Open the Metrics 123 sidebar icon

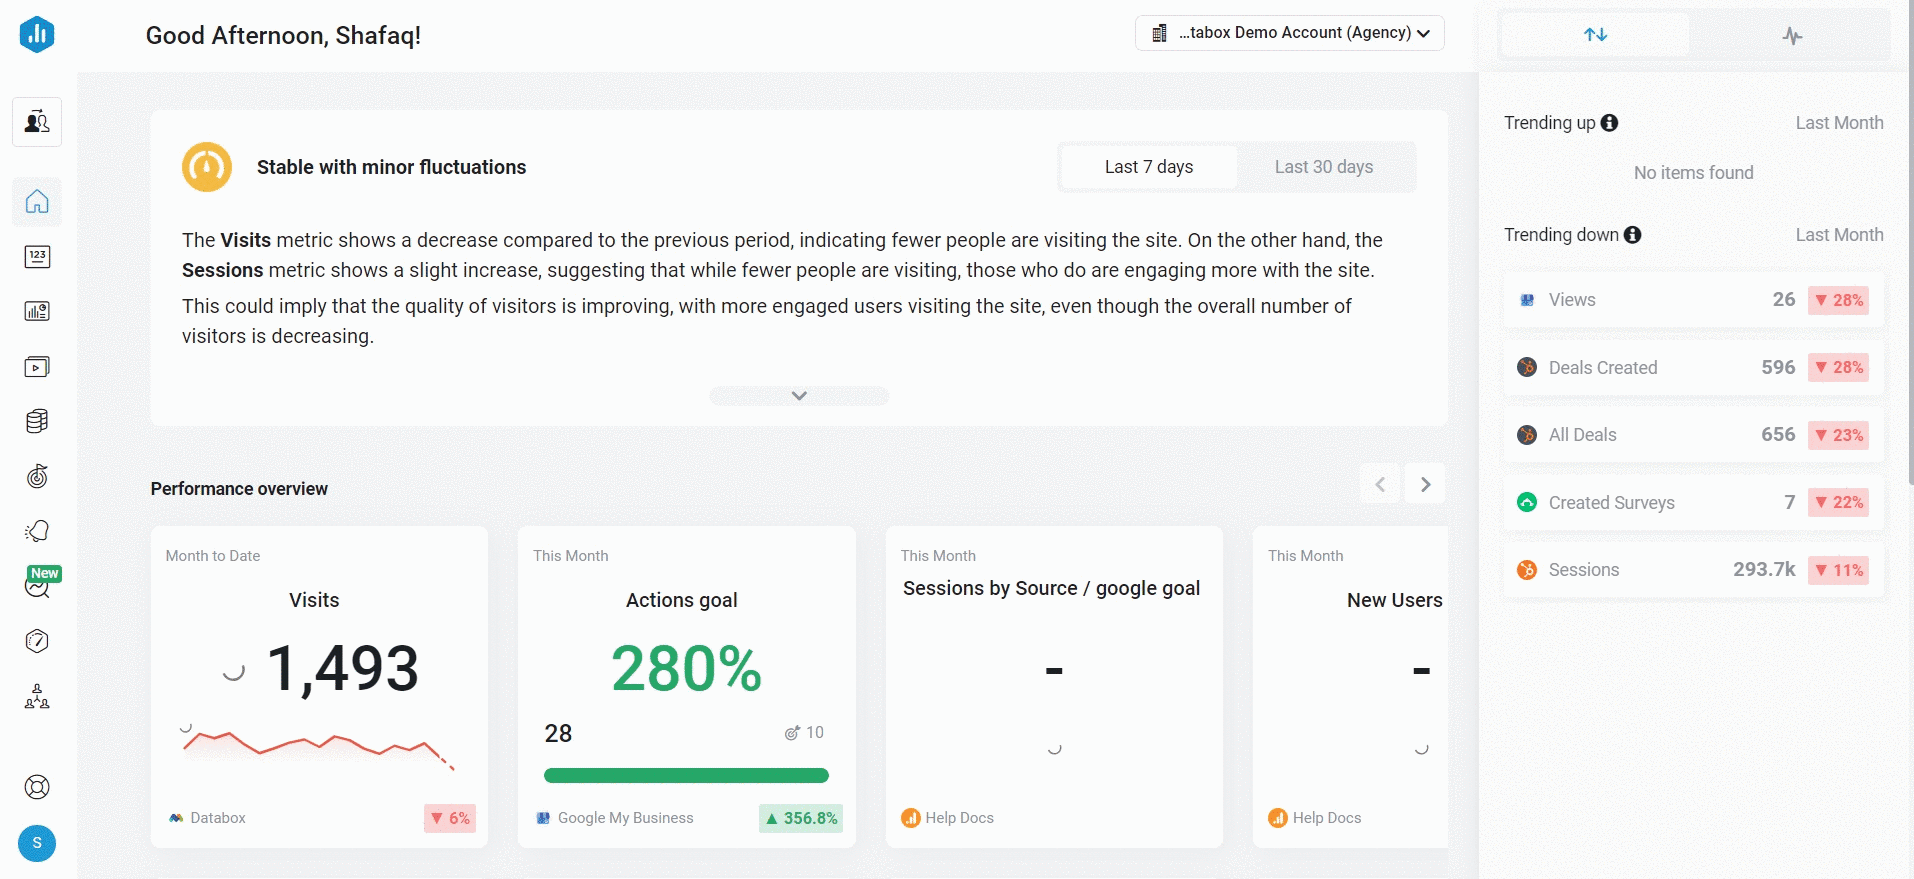[x=37, y=257]
